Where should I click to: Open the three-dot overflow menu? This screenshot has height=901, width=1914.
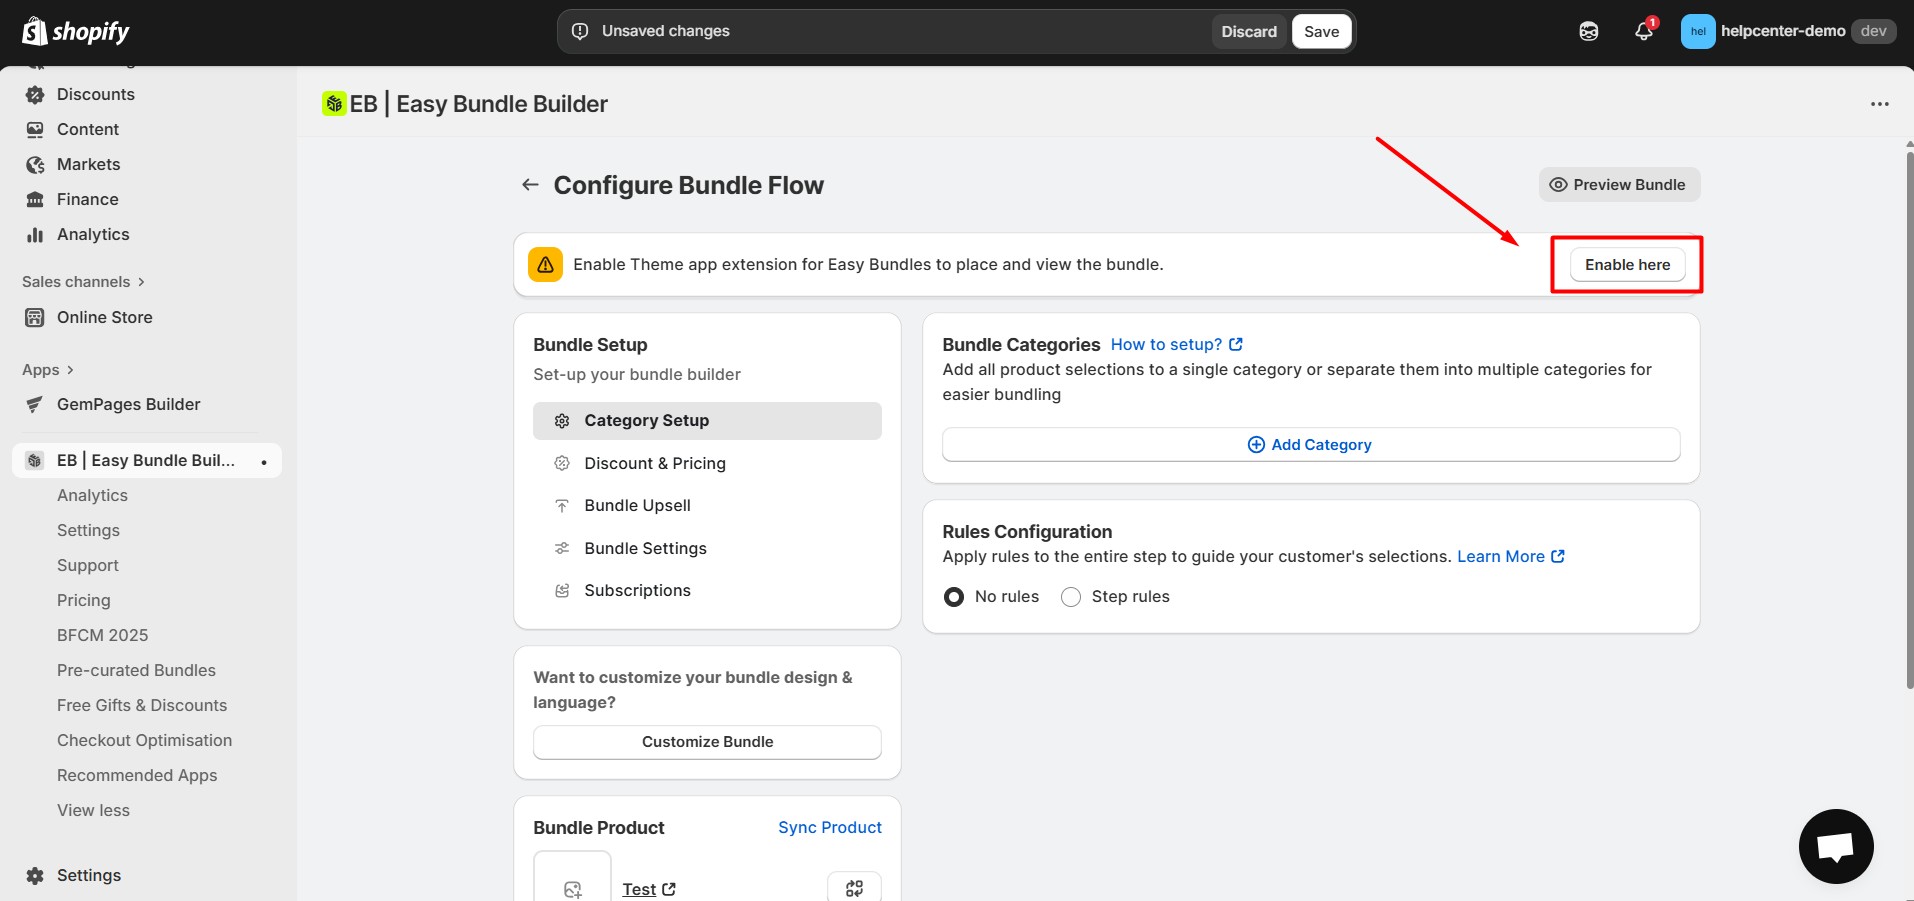coord(1880,104)
